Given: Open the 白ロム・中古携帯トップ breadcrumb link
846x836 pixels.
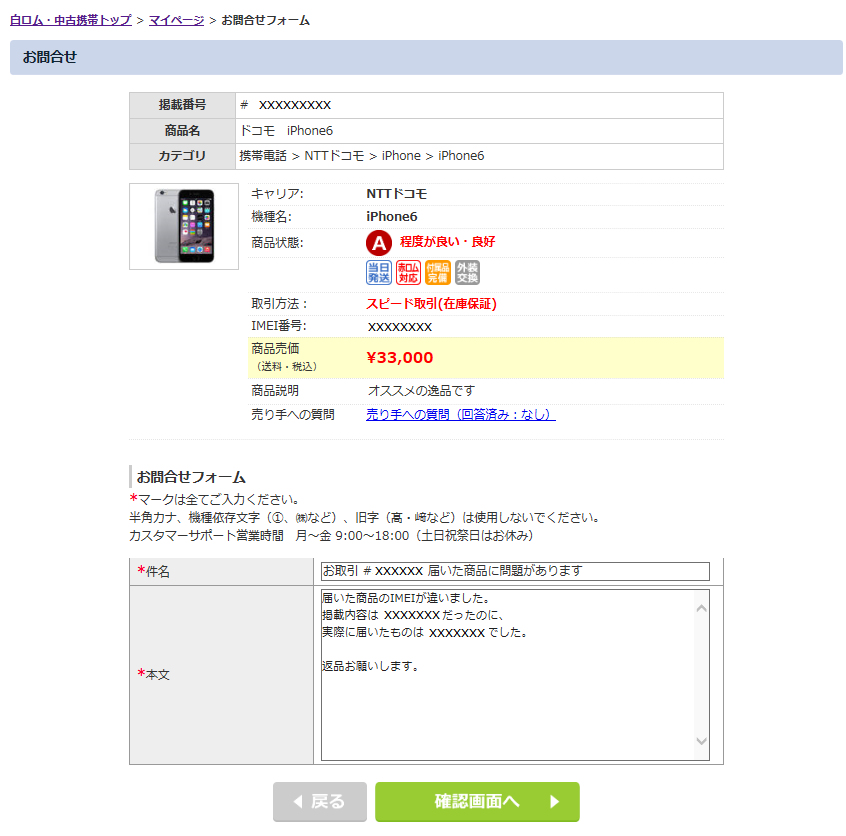Looking at the screenshot, I should pos(71,21).
